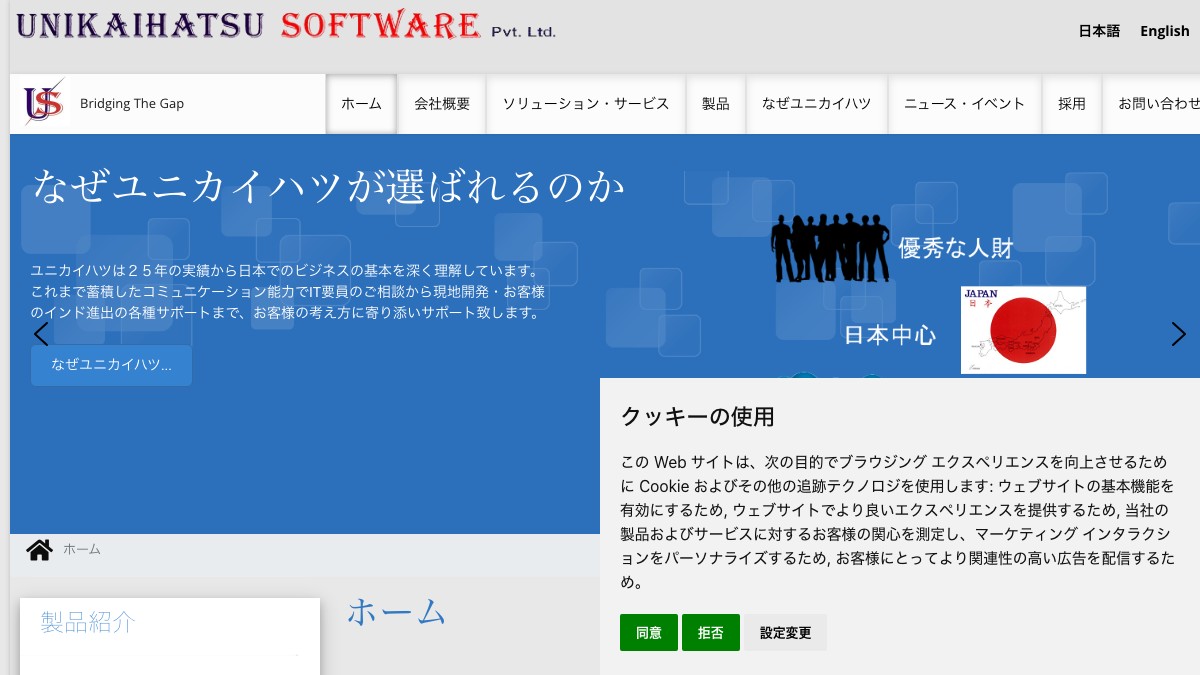Open ソリューション・サービス menu item
Screen dimensions: 1200x675
(586, 103)
